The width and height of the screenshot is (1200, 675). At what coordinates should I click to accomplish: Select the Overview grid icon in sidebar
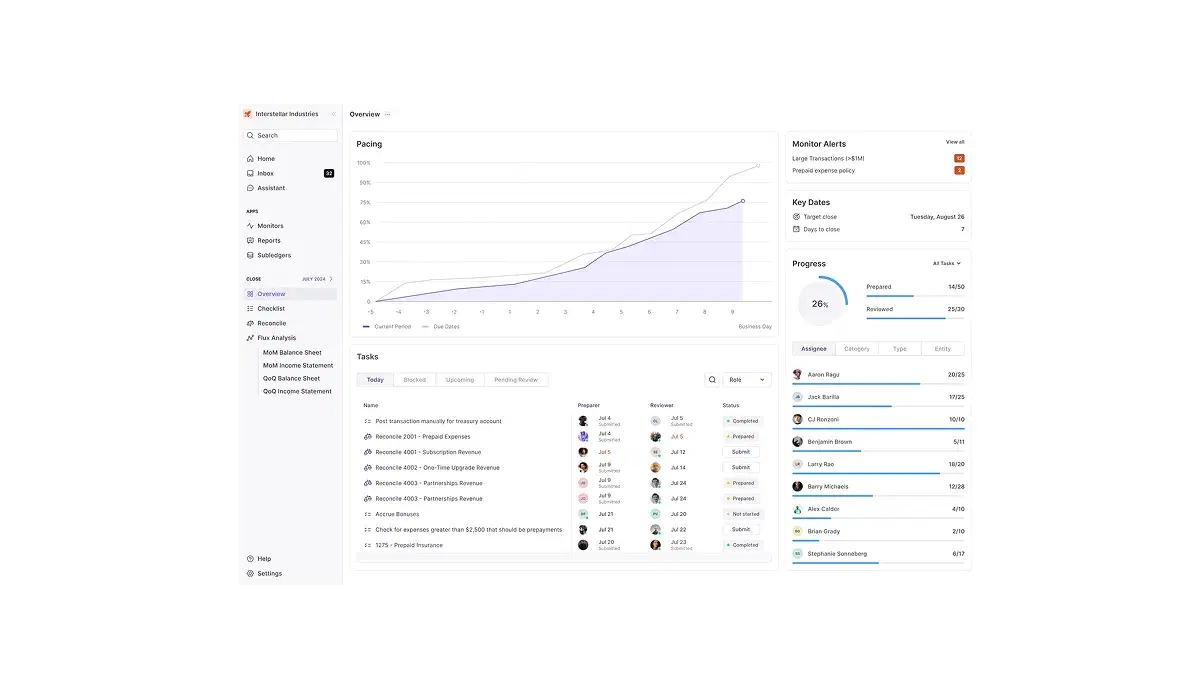click(250, 294)
